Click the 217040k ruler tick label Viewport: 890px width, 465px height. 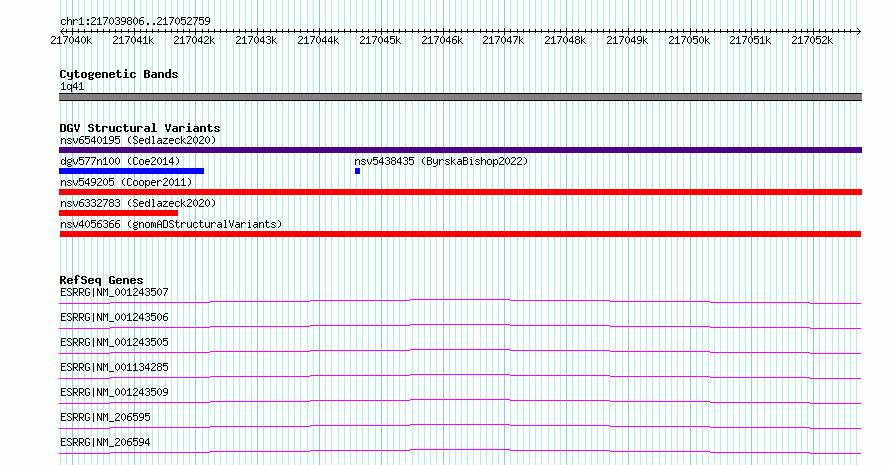pyautogui.click(x=71, y=40)
